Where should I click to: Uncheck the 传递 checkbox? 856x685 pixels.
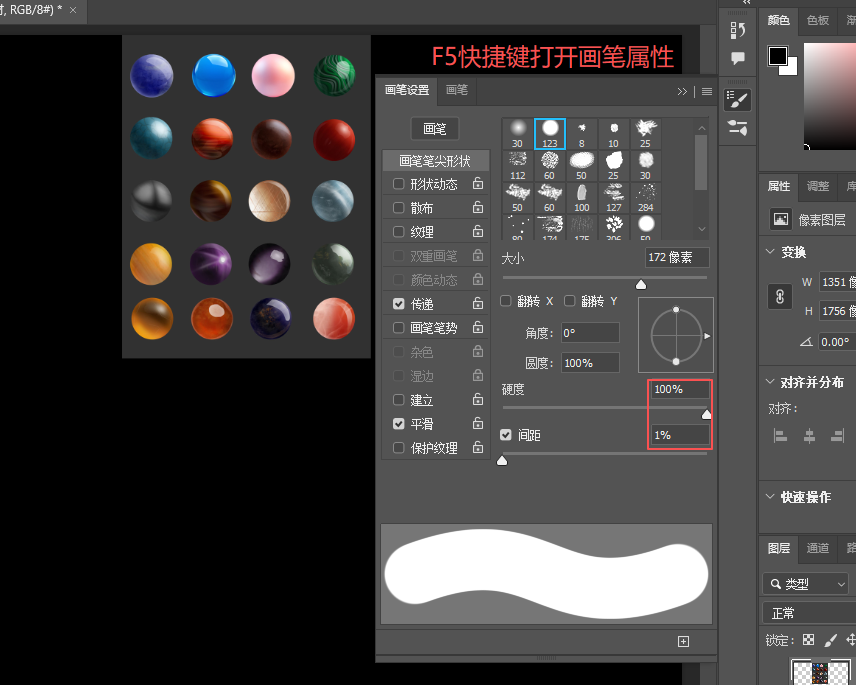click(x=399, y=304)
